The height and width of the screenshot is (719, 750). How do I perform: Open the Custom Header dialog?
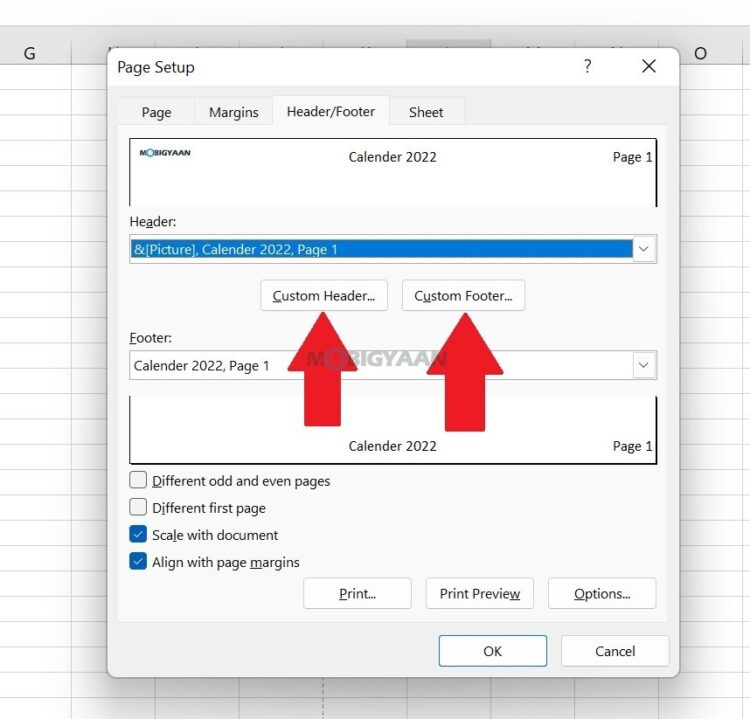point(324,296)
